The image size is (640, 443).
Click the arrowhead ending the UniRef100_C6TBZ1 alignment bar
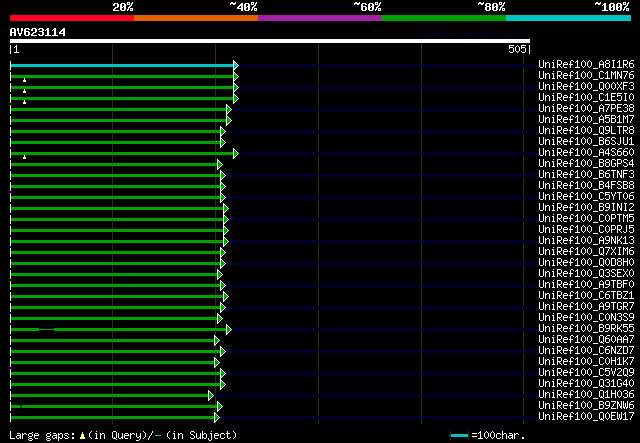click(226, 296)
